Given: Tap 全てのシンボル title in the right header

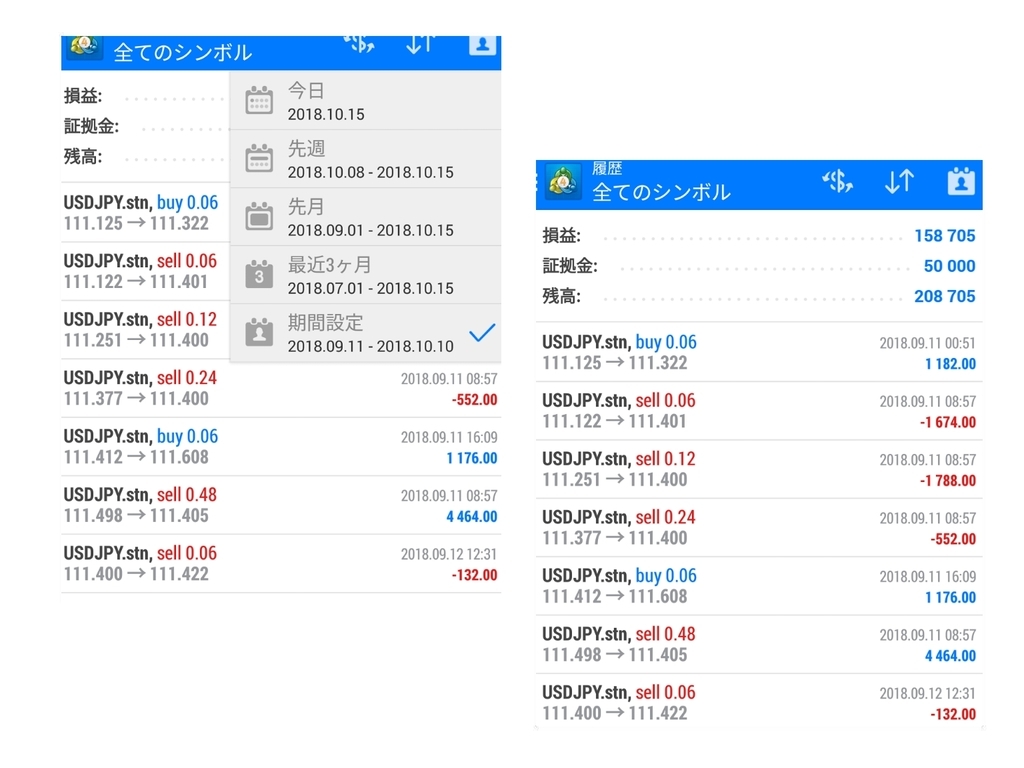Looking at the screenshot, I should click(661, 192).
